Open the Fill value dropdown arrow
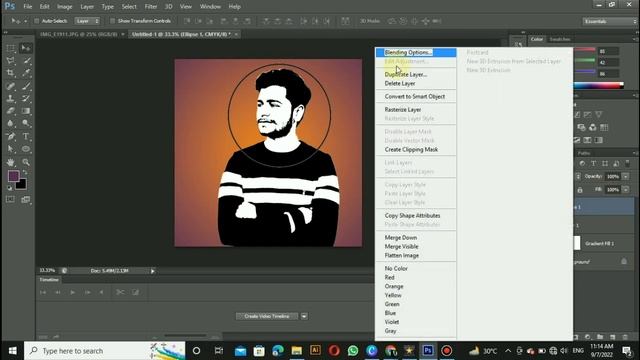 pos(625,190)
